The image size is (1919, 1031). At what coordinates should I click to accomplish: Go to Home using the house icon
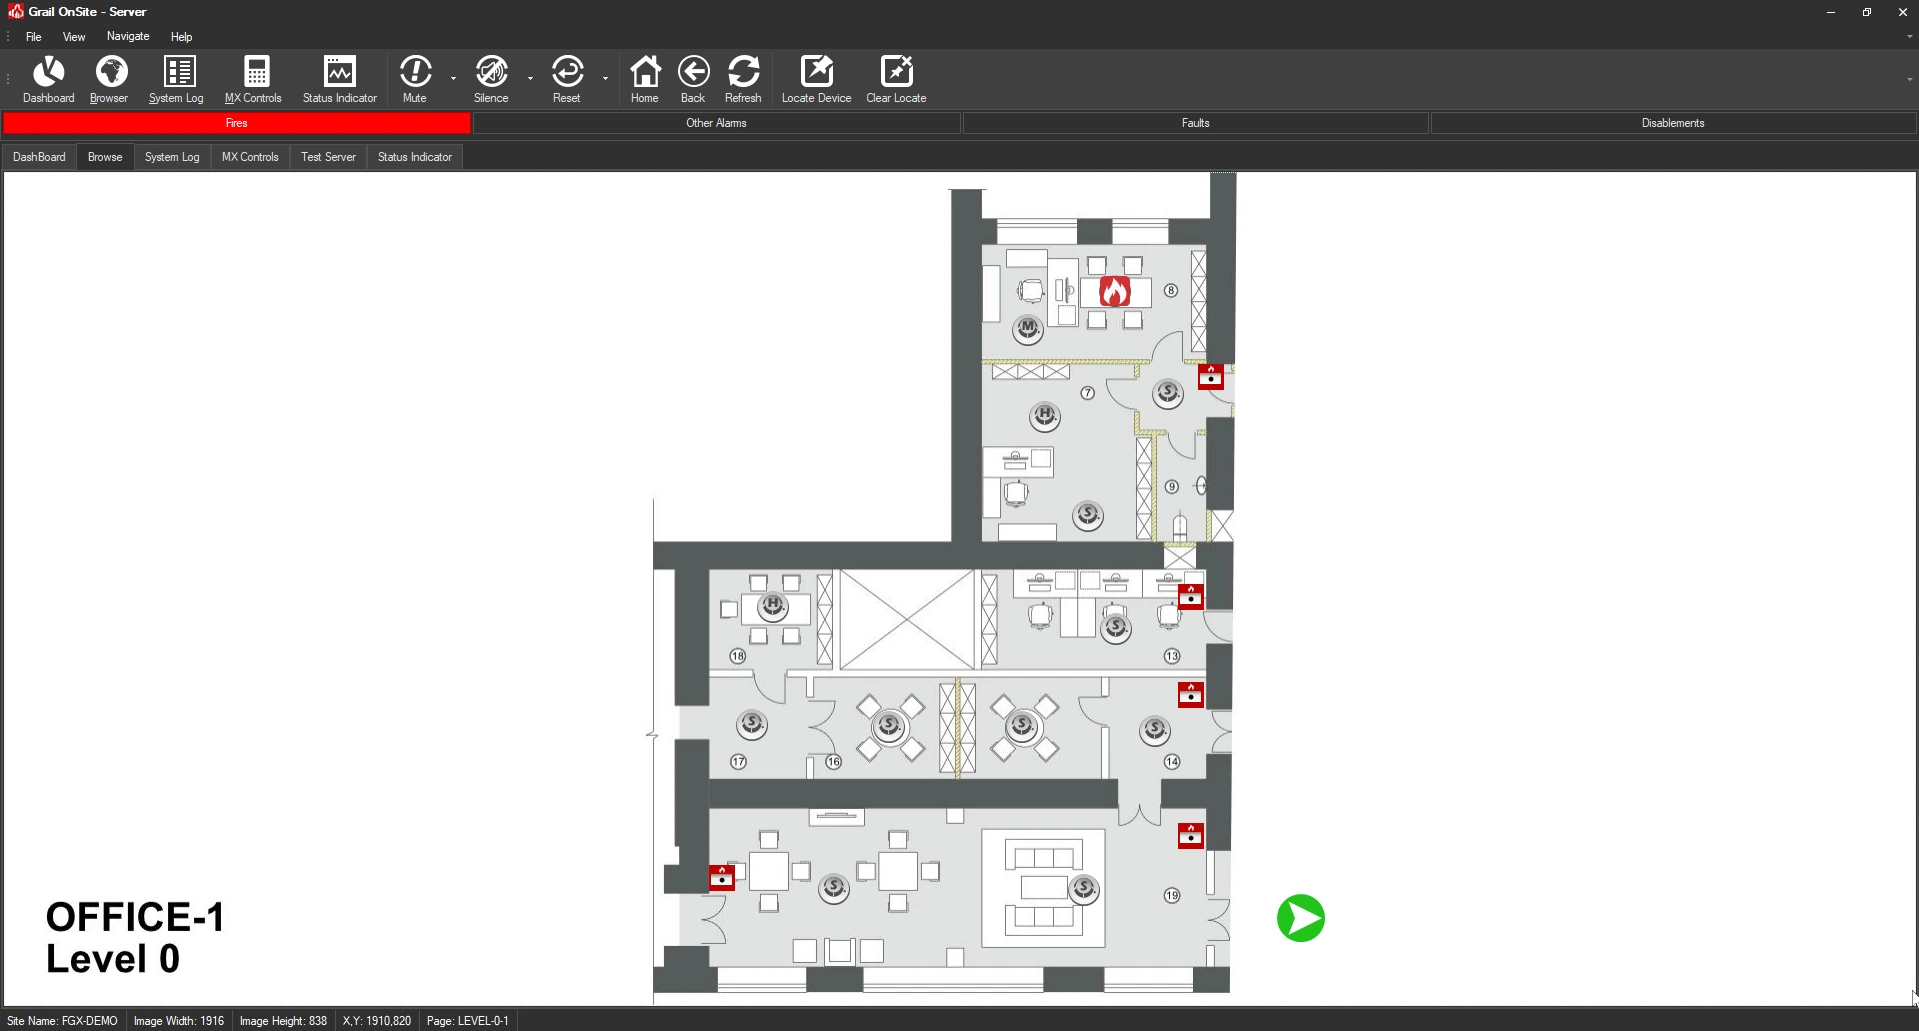645,78
